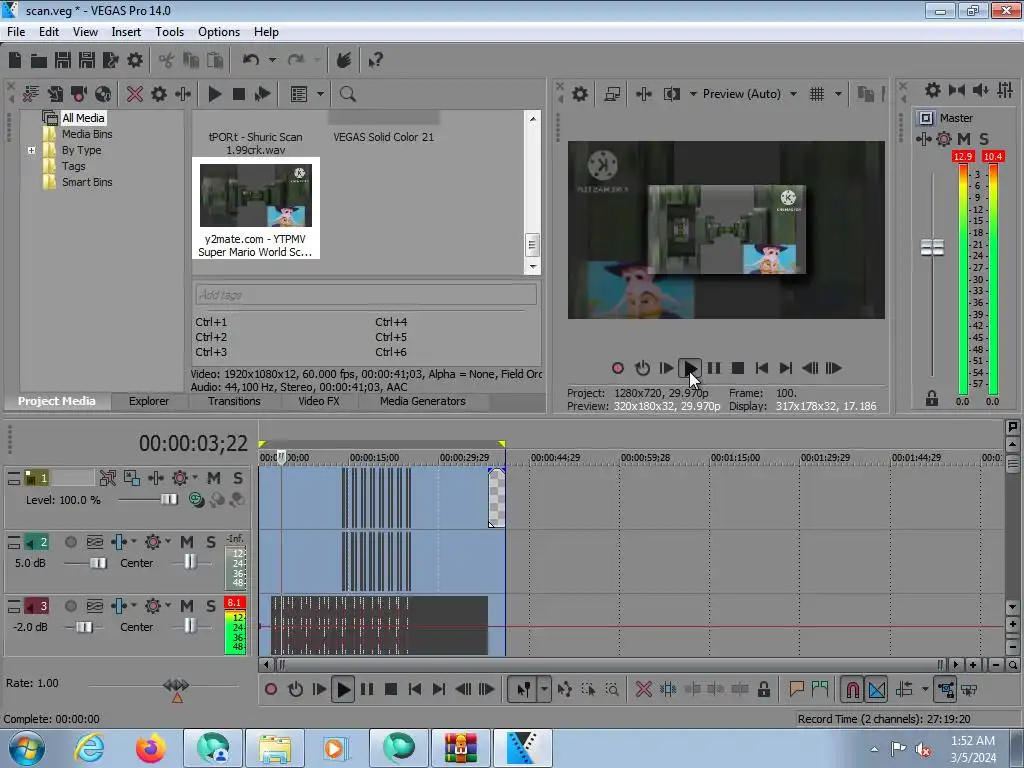Open the Views dropdown arrow in Project Media
This screenshot has width=1024, height=768.
(320, 94)
